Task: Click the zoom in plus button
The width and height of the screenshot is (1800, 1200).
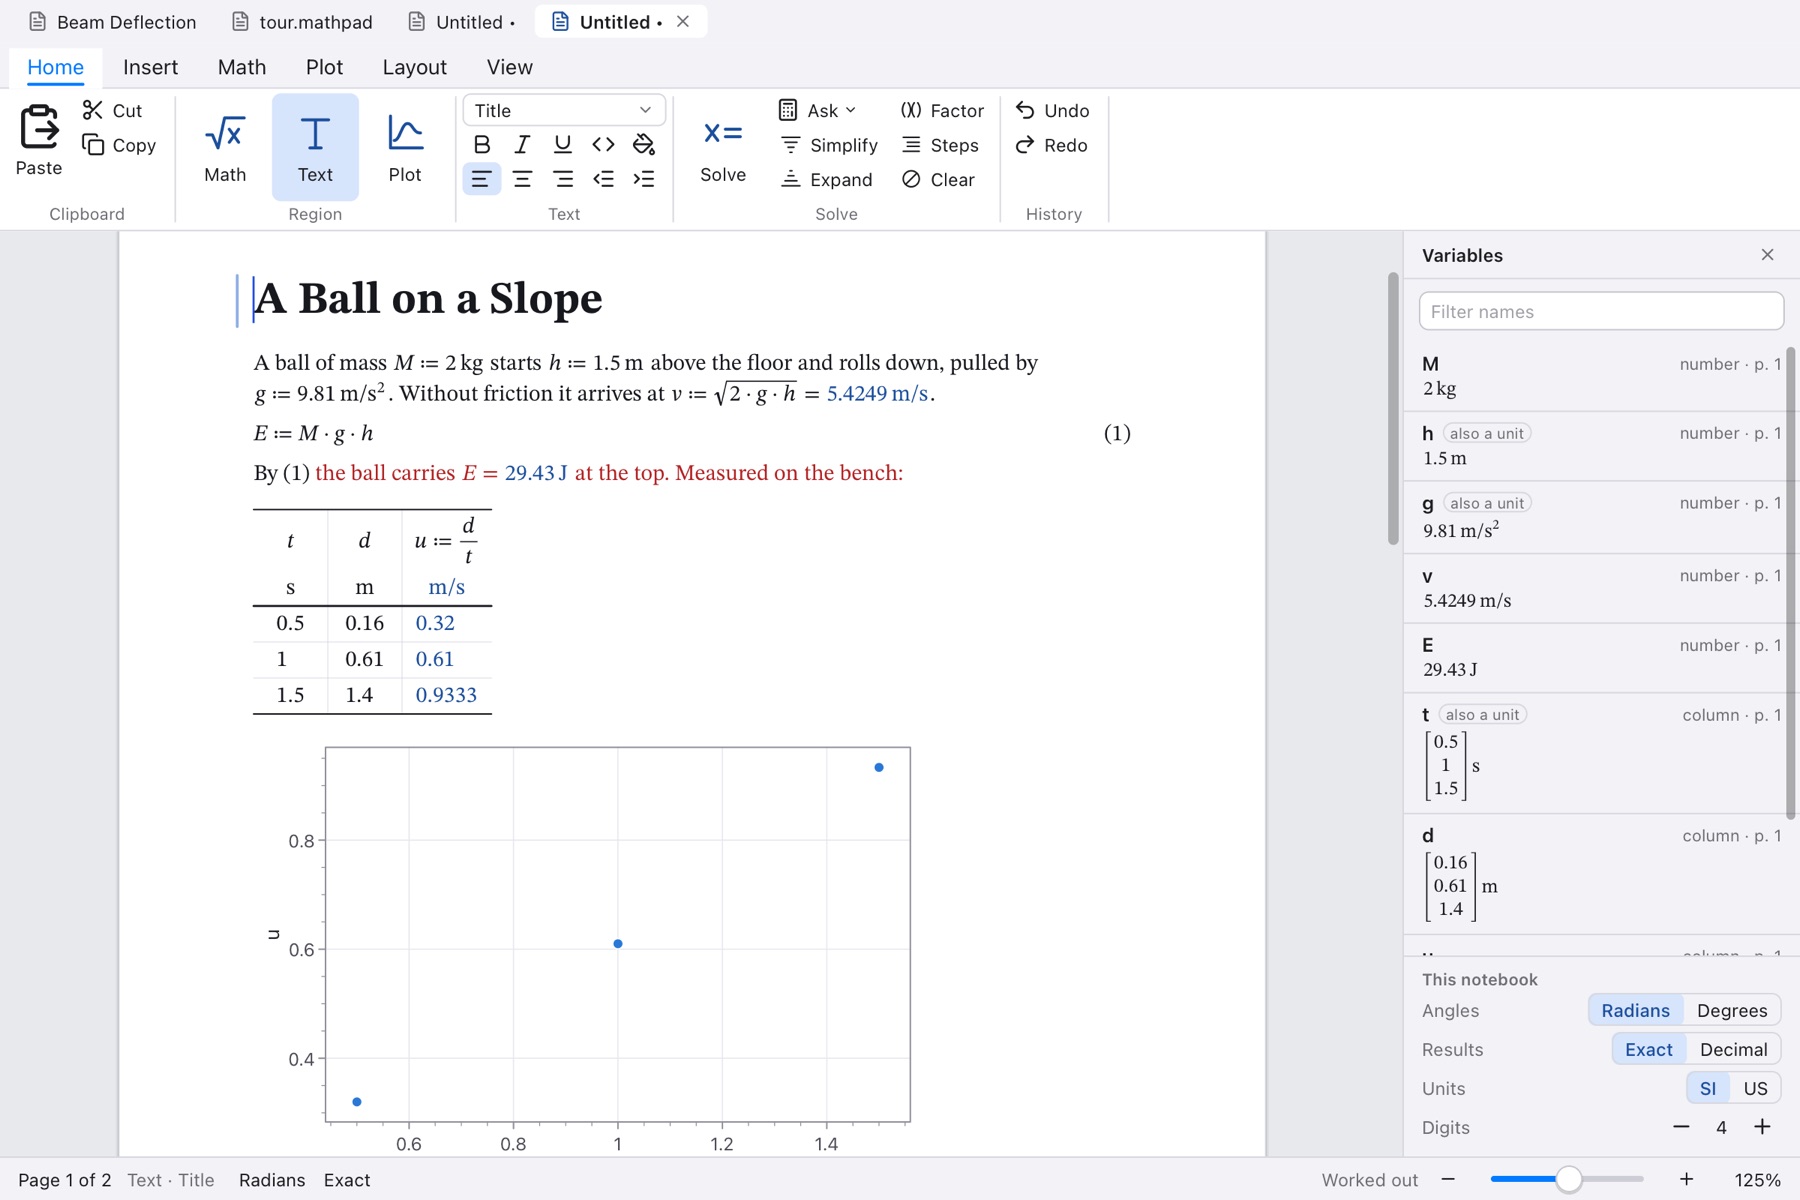Action: coord(1686,1180)
